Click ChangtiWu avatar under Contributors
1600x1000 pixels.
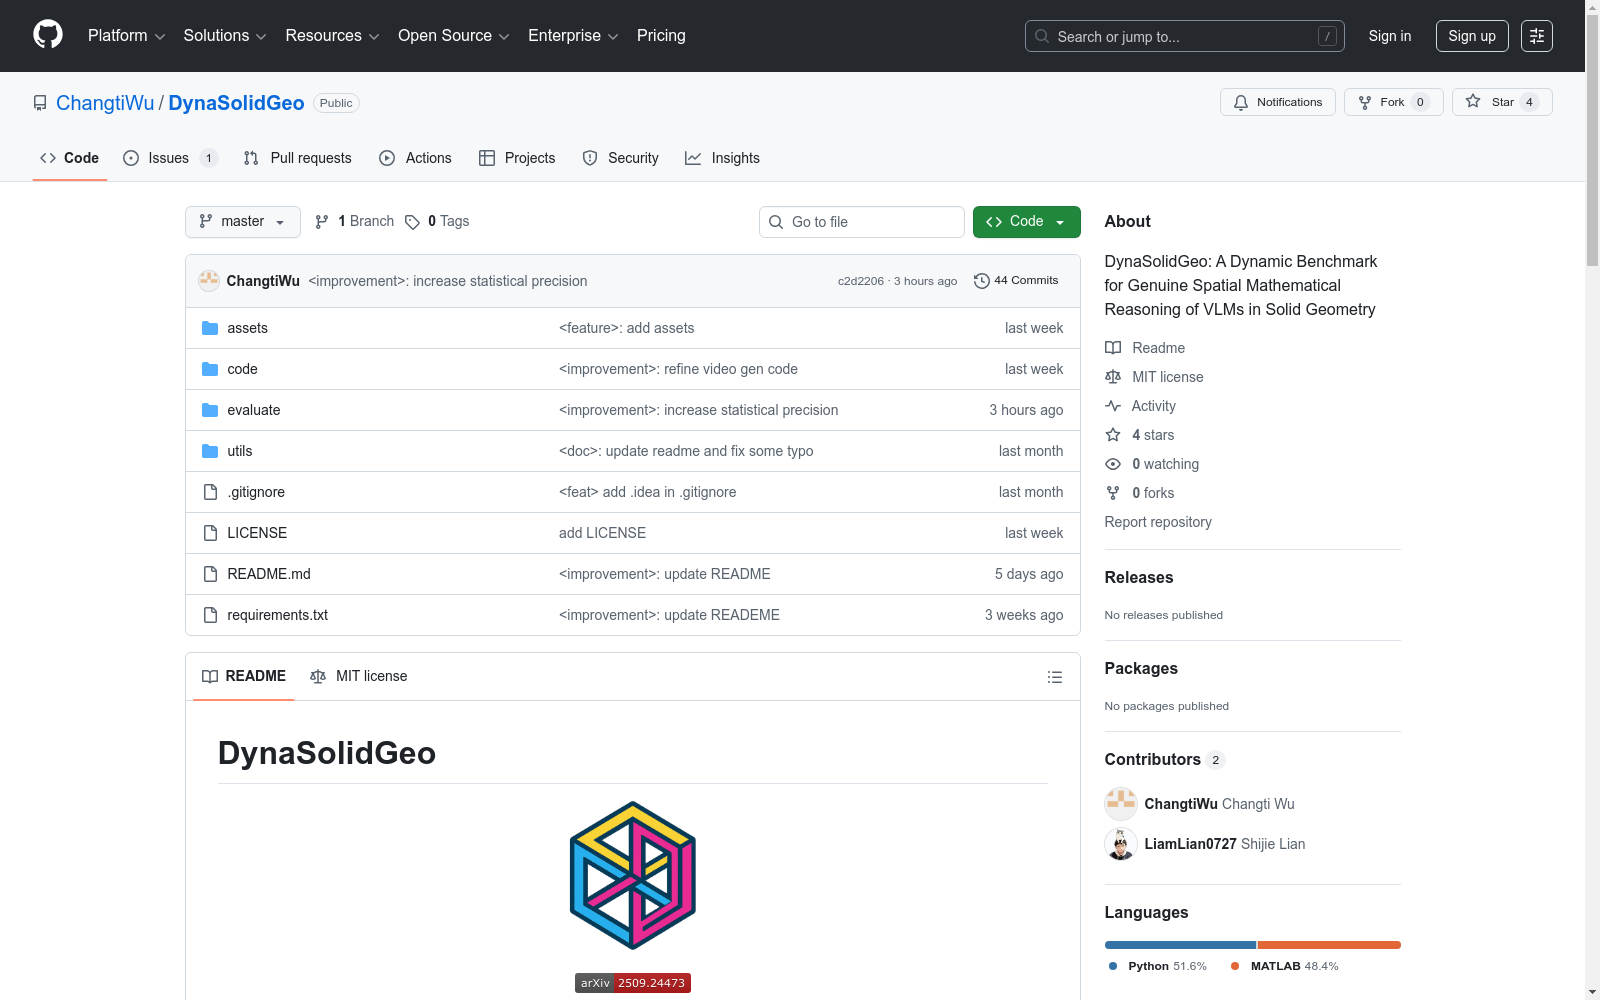tap(1121, 804)
